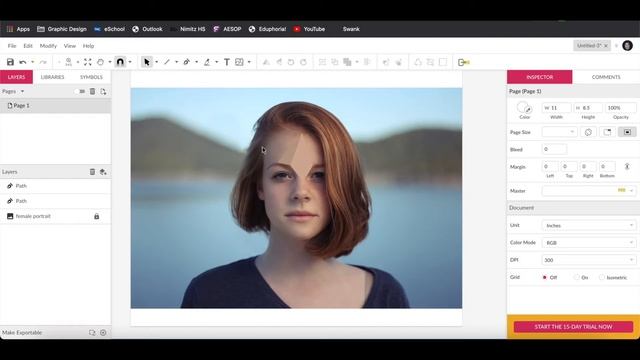The image size is (640, 360).
Task: Select the female portrait layer
Action: pyautogui.click(x=55, y=216)
